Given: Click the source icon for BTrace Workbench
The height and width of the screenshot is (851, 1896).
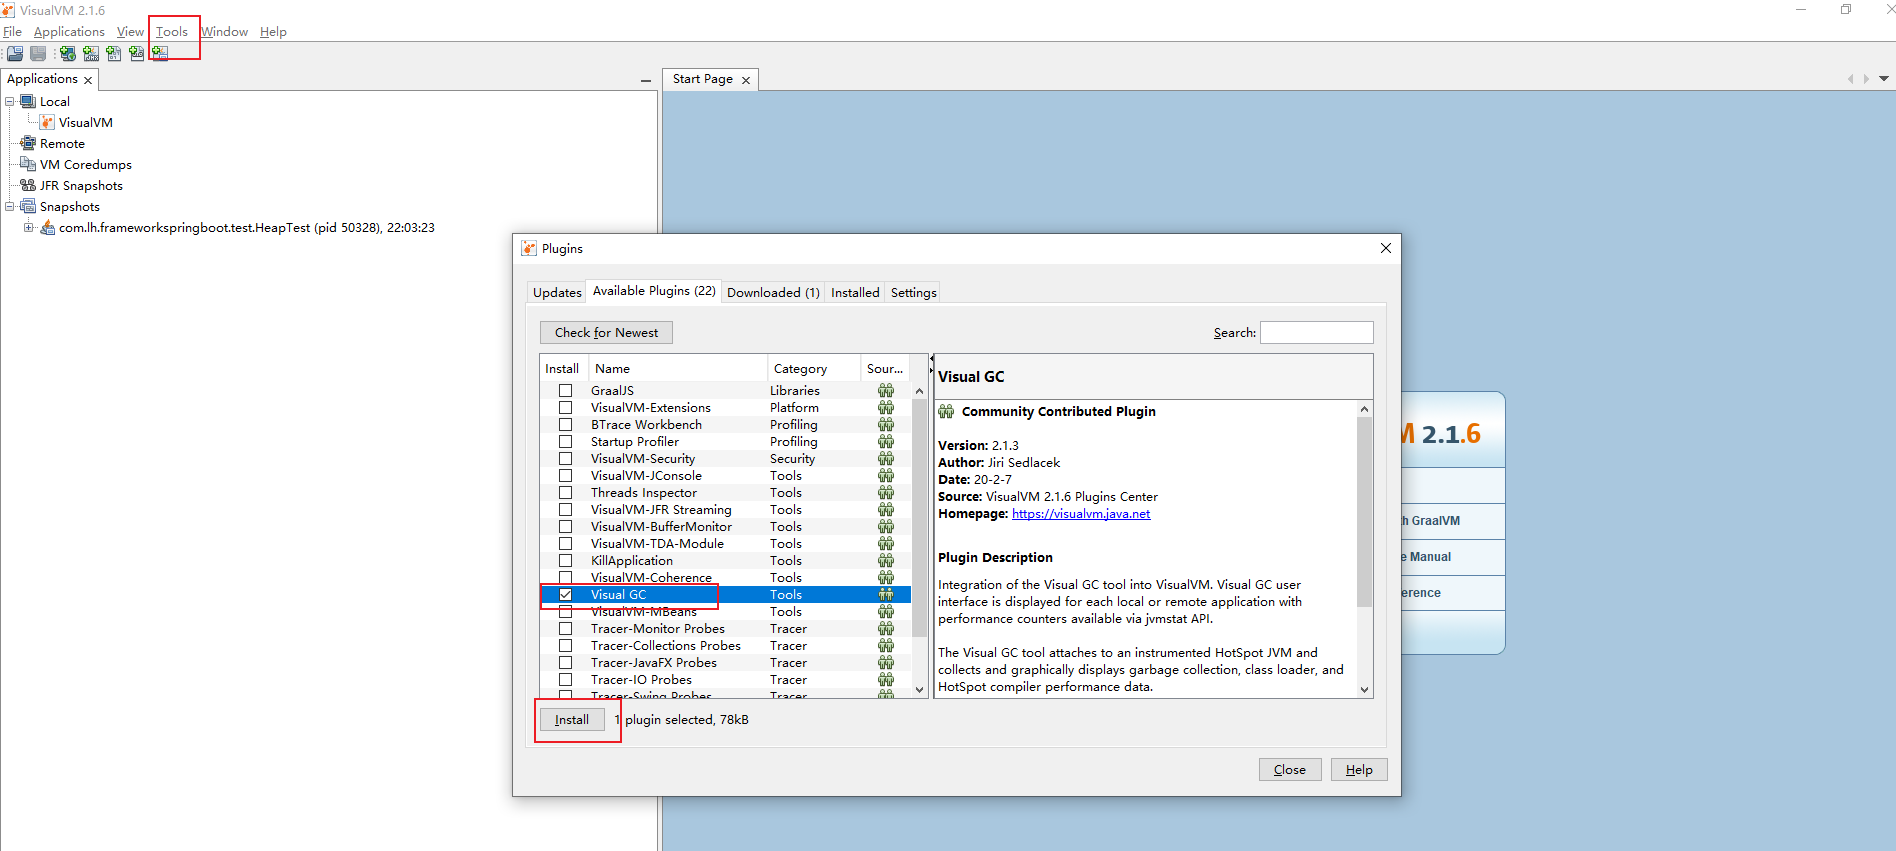Looking at the screenshot, I should point(886,425).
